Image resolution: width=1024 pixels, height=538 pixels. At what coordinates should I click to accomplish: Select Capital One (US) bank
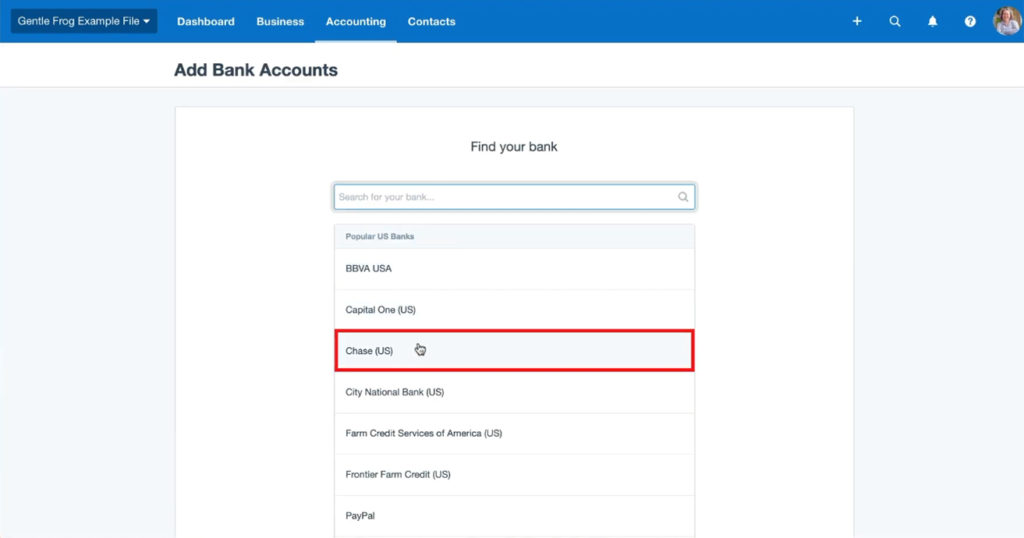coord(514,309)
